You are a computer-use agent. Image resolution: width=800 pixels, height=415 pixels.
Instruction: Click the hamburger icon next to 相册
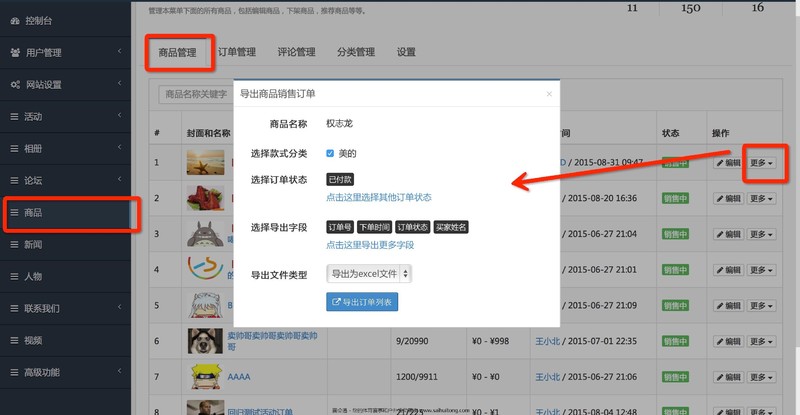tap(14, 149)
